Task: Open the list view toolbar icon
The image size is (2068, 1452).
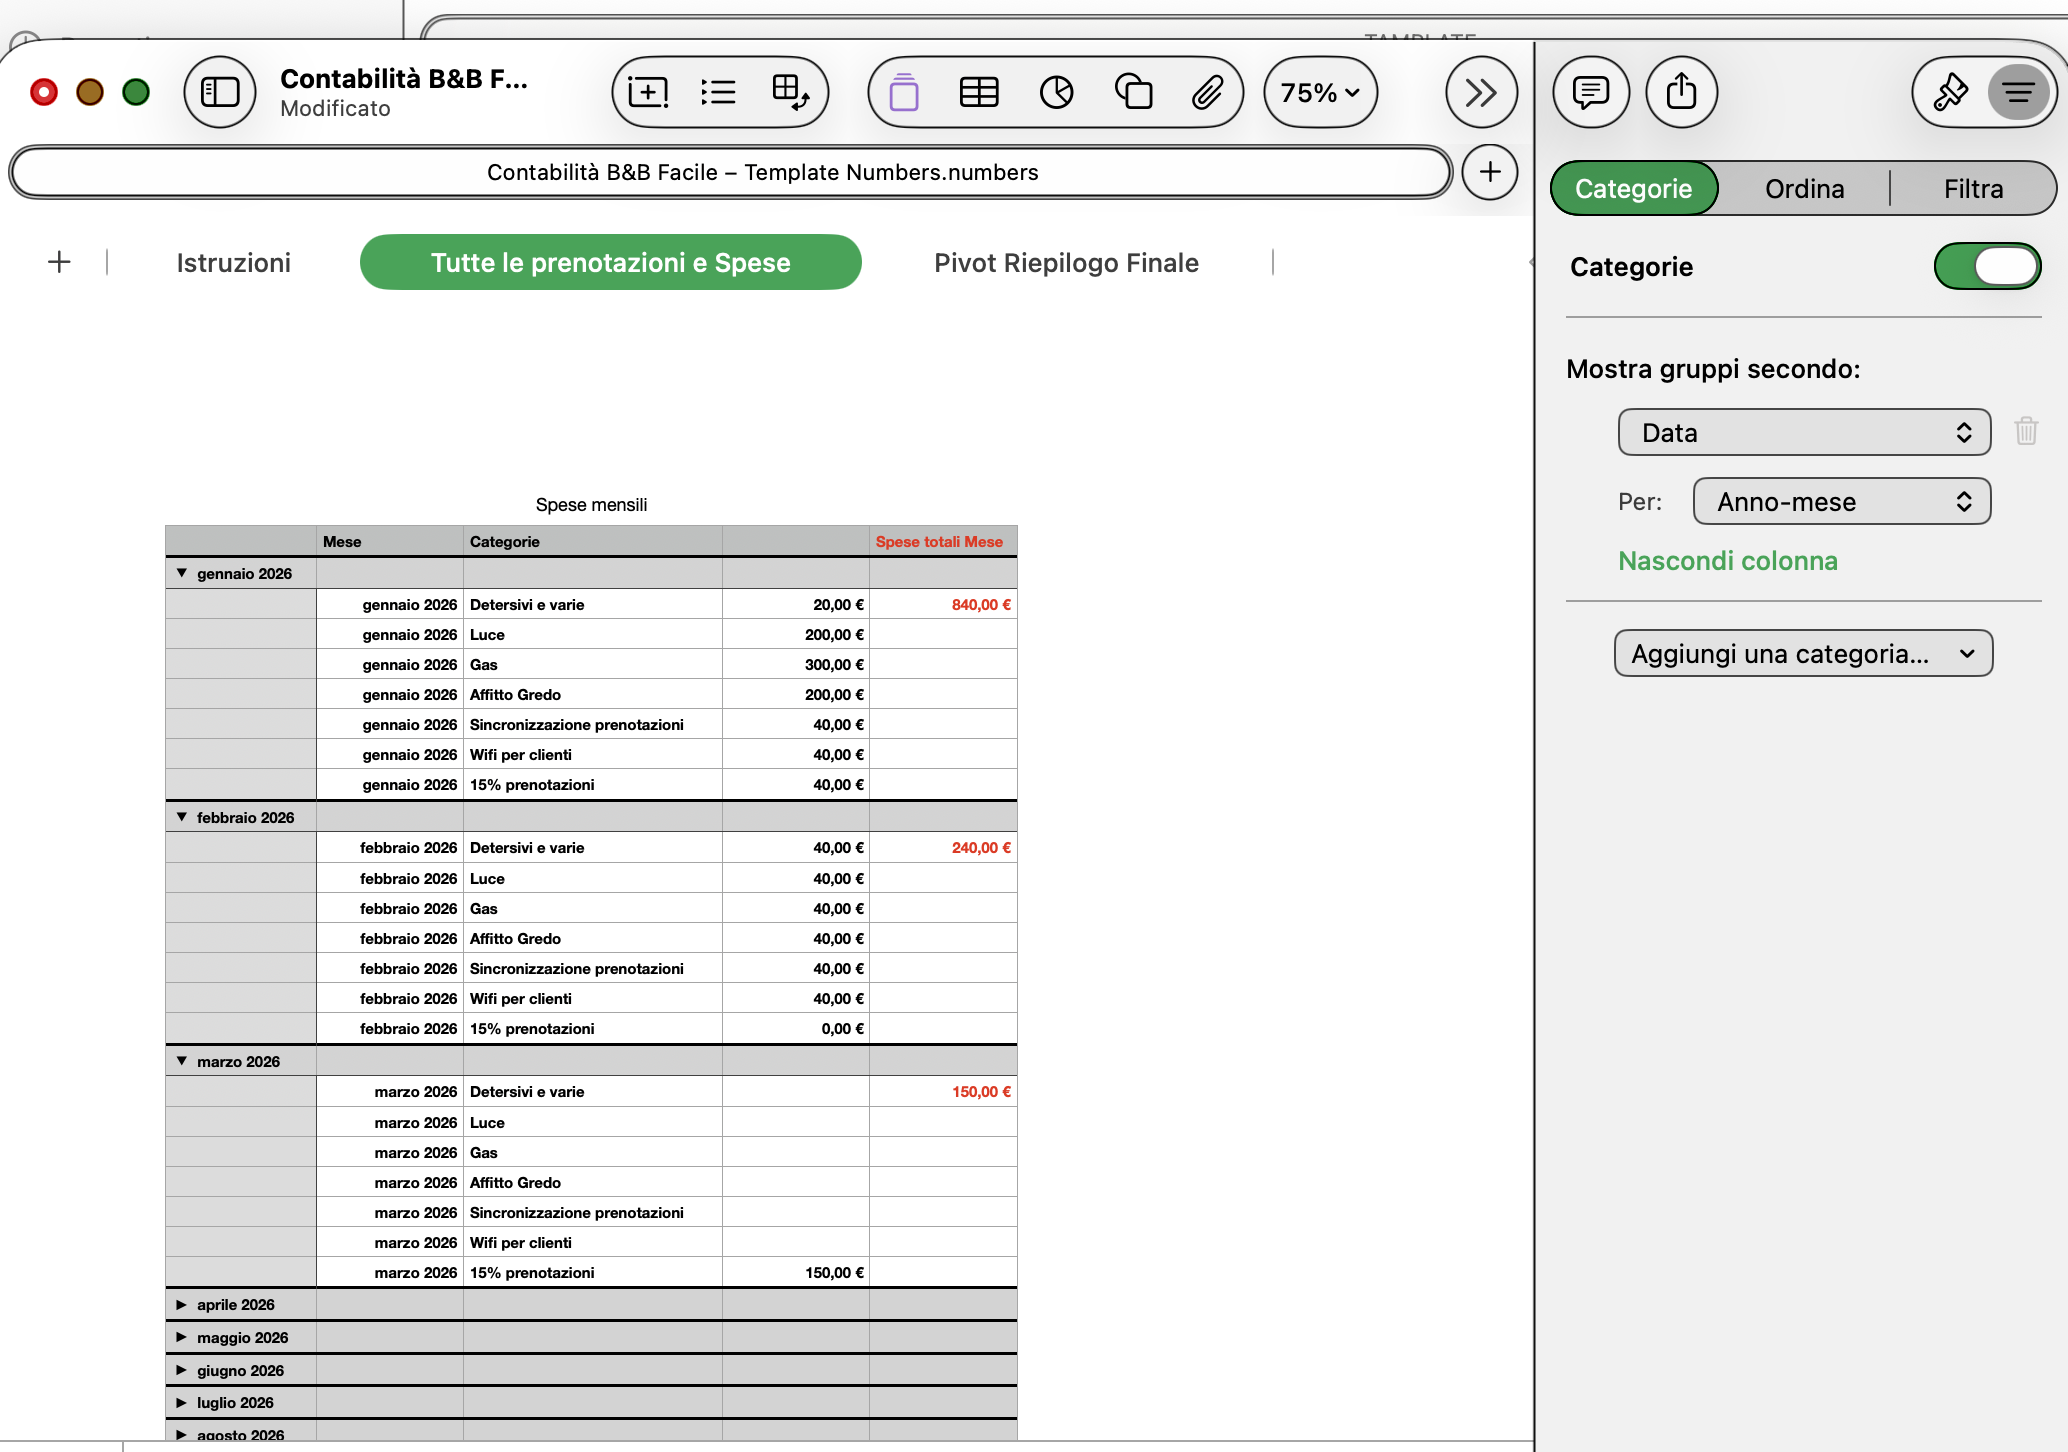Action: (x=718, y=92)
